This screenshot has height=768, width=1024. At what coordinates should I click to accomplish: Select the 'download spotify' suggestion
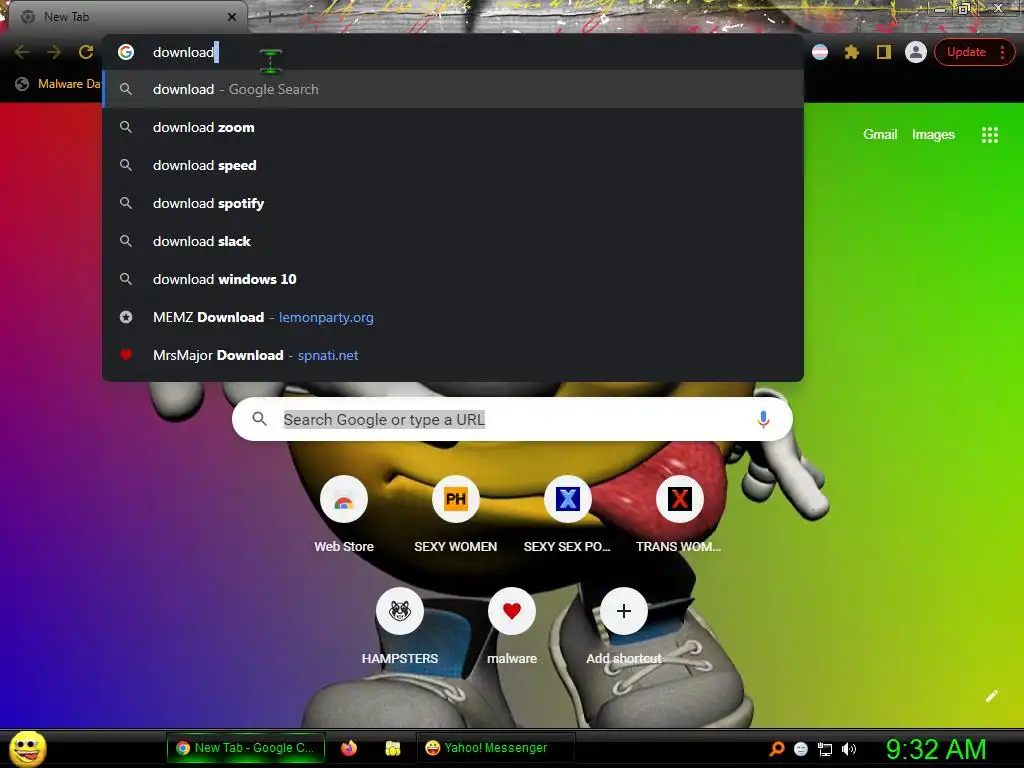[453, 203]
